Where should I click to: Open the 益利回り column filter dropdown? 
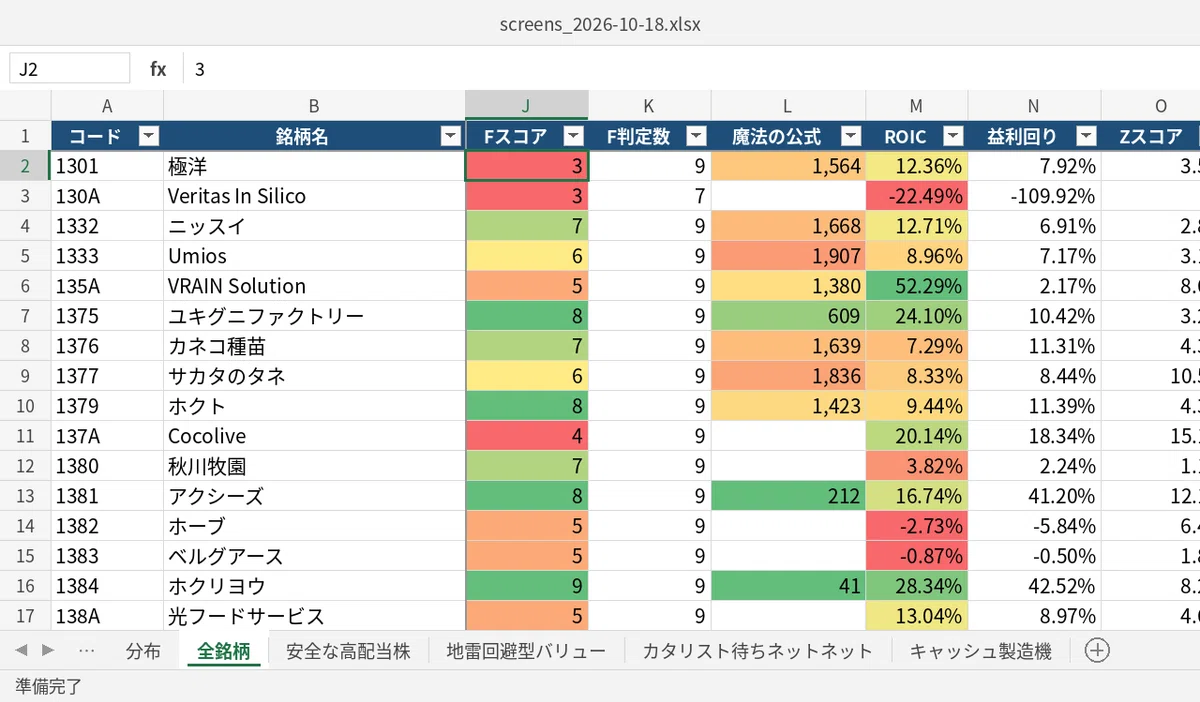tap(1086, 137)
